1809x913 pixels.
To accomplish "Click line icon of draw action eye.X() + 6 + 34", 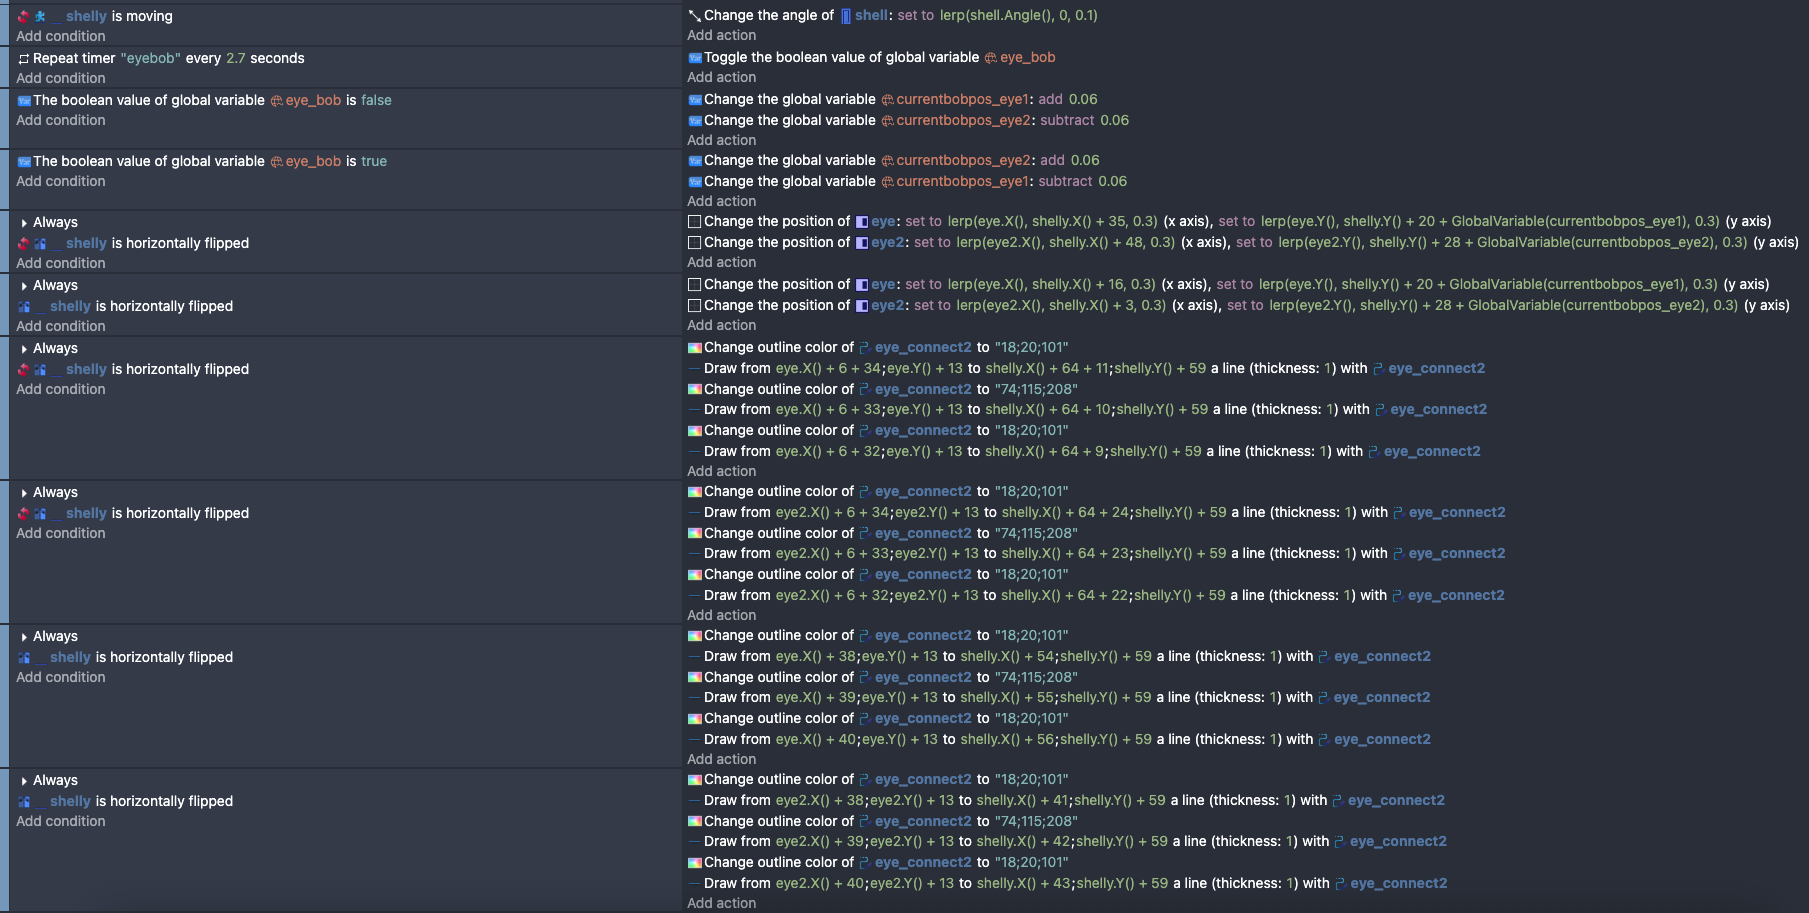I will coord(694,369).
